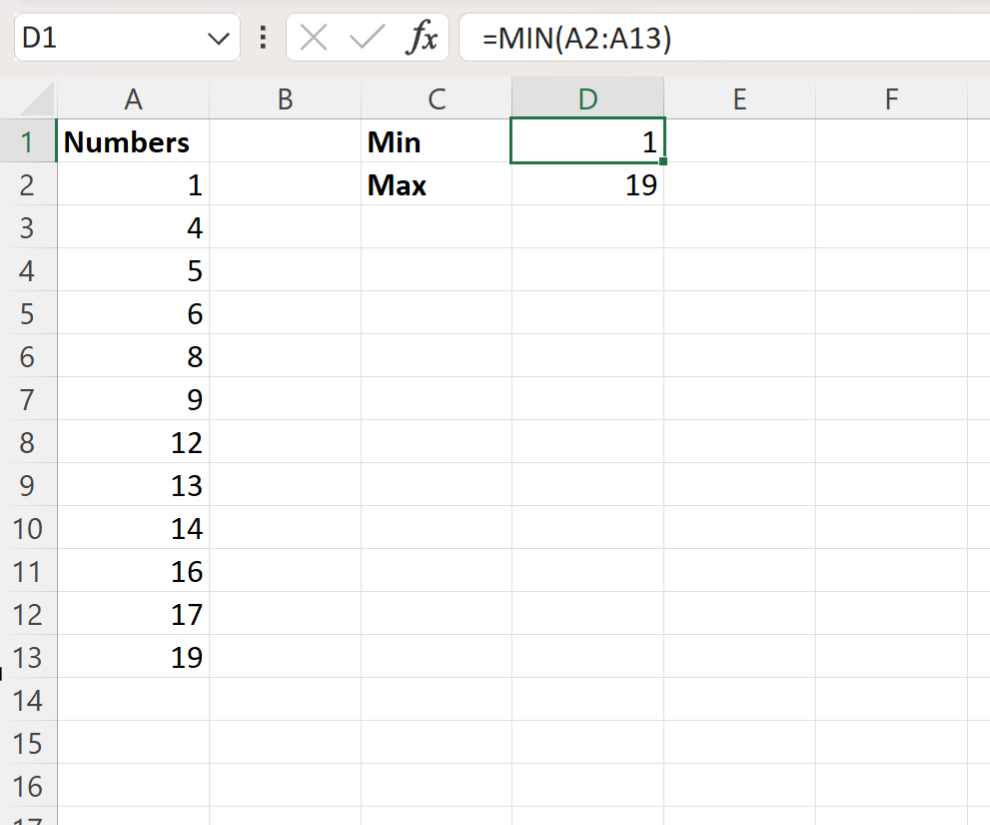Cancel the formula edit with X icon
This screenshot has width=990, height=825.
[x=313, y=38]
